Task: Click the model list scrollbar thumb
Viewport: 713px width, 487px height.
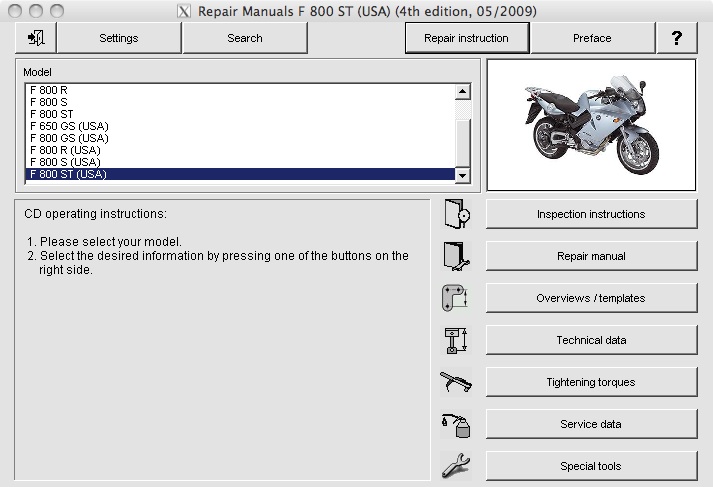Action: point(462,144)
